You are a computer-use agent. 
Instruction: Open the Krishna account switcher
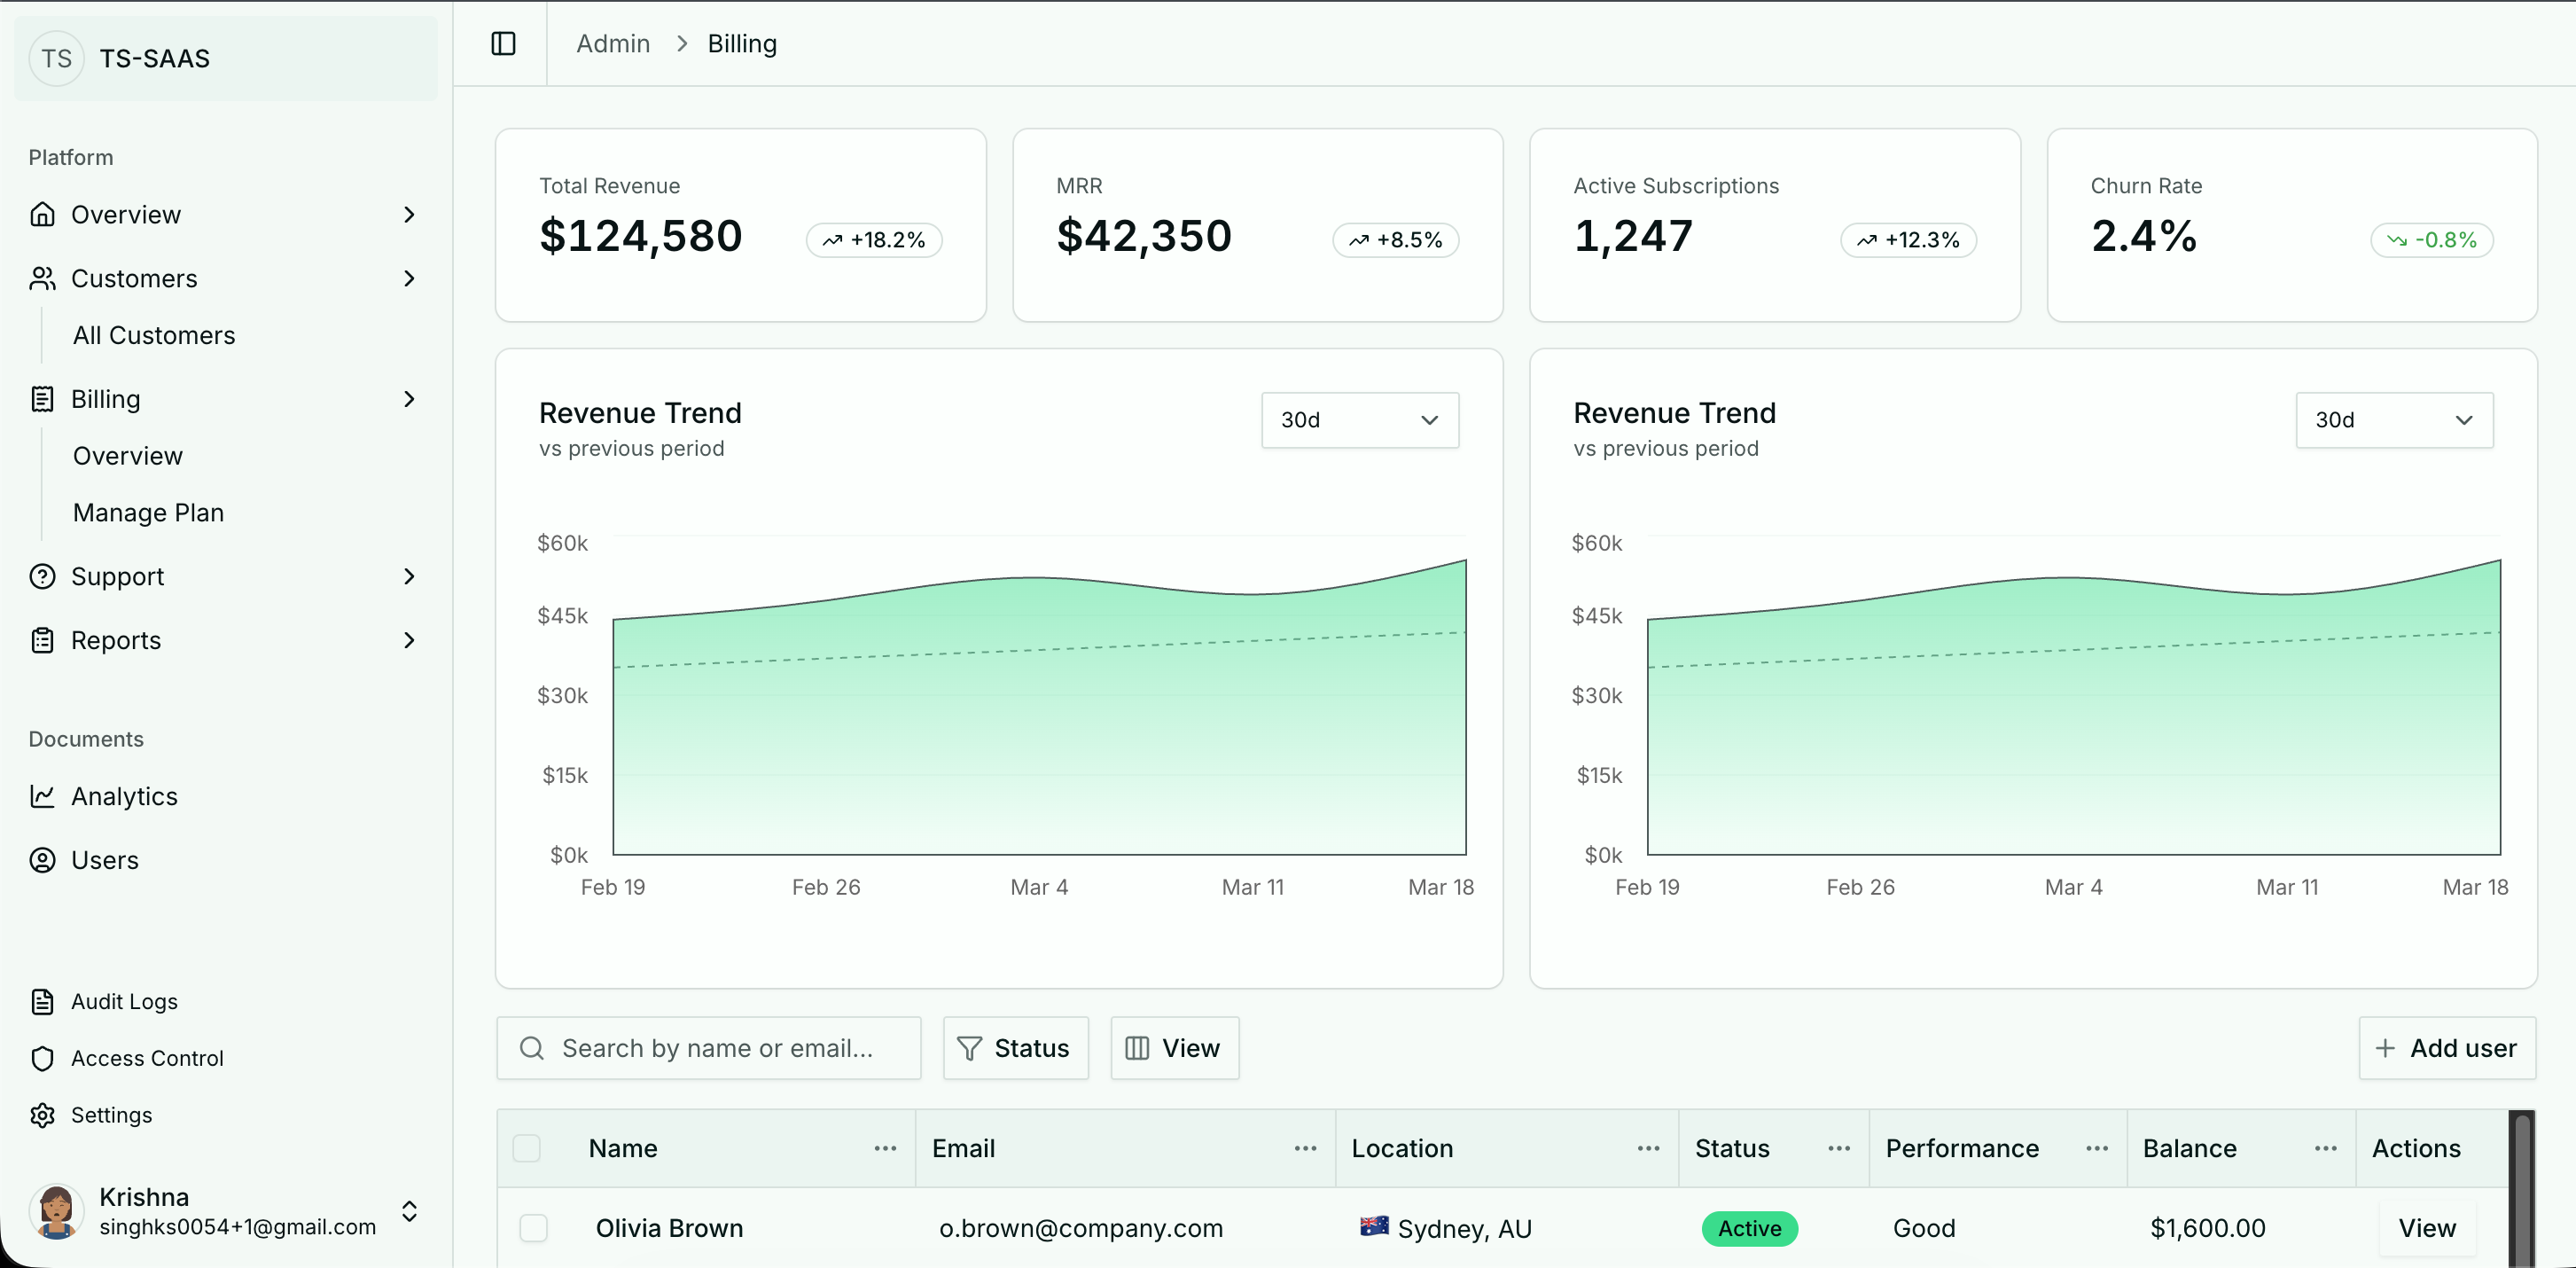[x=409, y=1211]
